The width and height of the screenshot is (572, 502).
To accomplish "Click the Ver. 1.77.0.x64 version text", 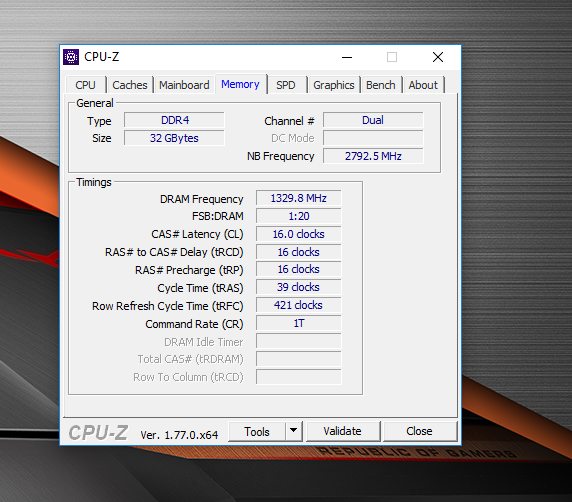I will [x=179, y=435].
